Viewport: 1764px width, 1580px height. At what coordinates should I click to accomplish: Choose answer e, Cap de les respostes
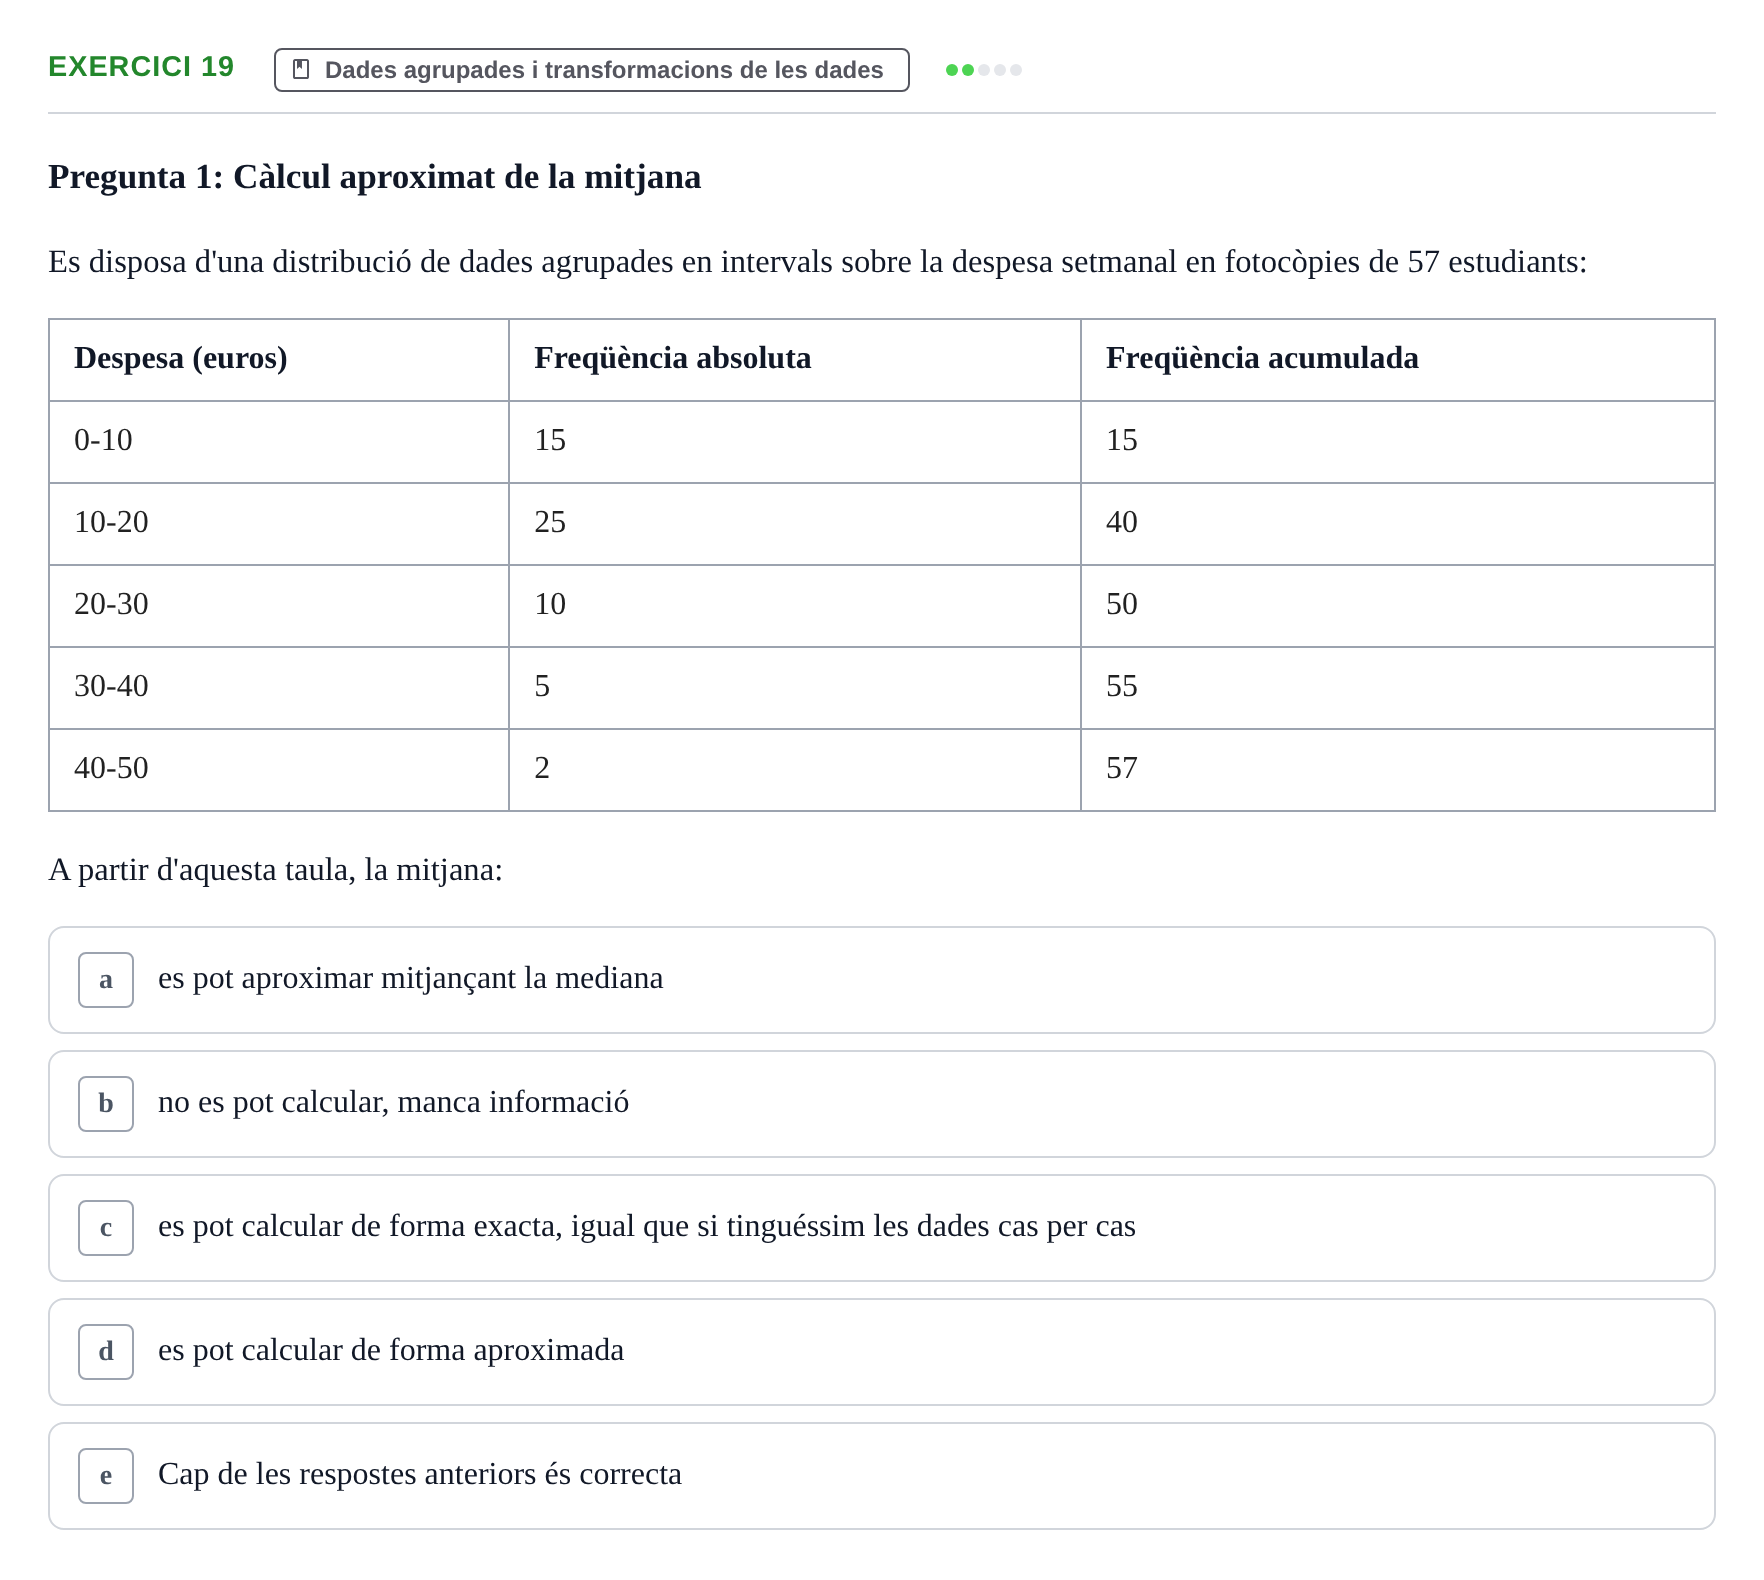(882, 1476)
